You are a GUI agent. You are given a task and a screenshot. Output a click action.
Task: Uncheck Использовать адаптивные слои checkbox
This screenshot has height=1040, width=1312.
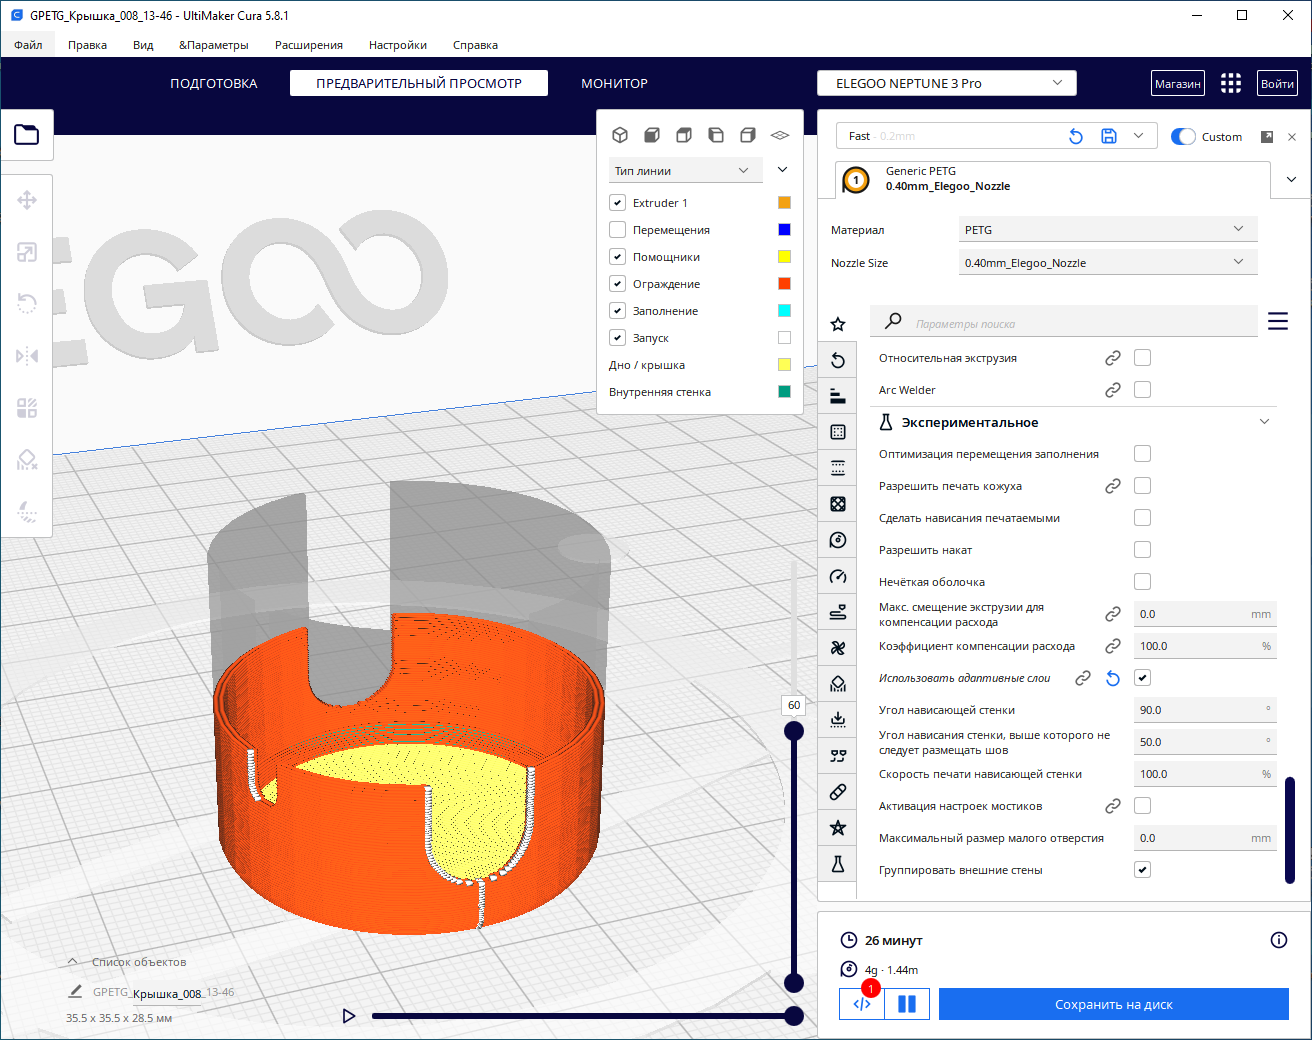(x=1142, y=678)
